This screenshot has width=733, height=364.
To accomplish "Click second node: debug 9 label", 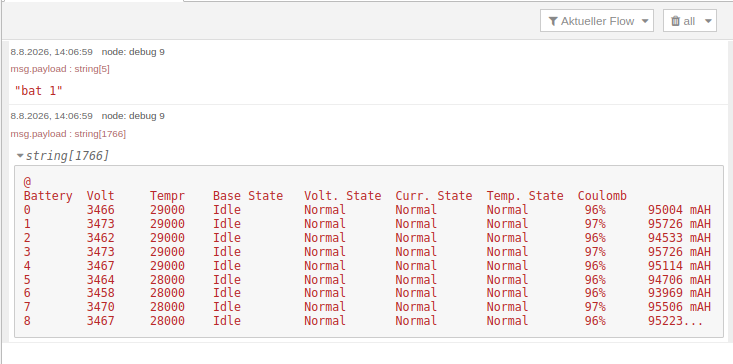I will coord(133,116).
